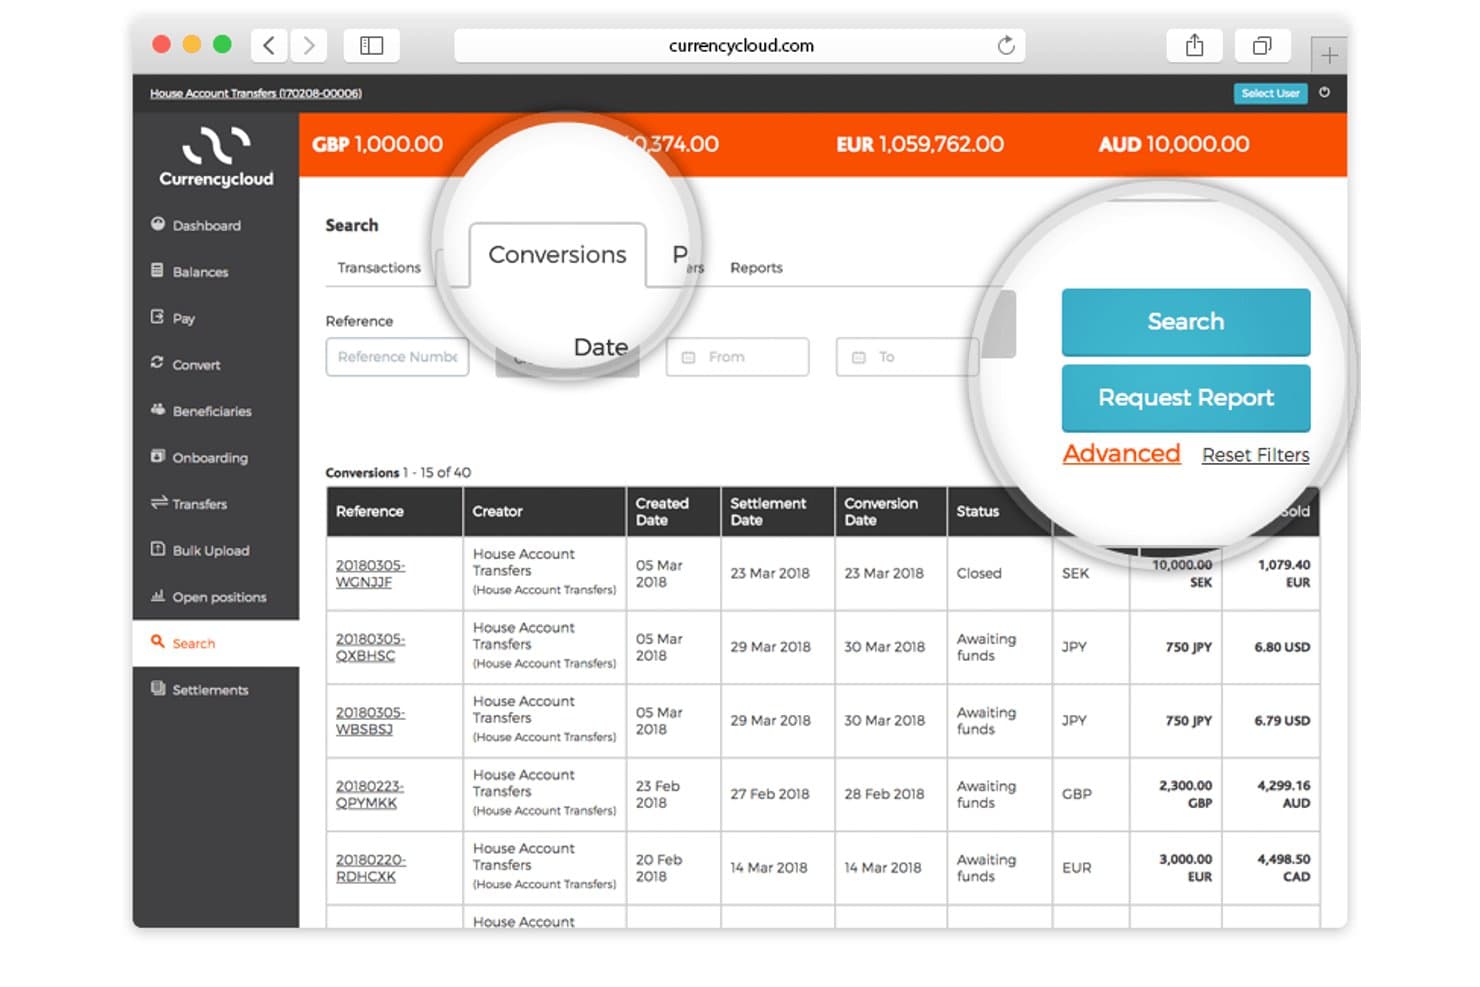This screenshot has width=1480, height=987.
Task: Open Beneficiaries section
Action: coord(201,410)
